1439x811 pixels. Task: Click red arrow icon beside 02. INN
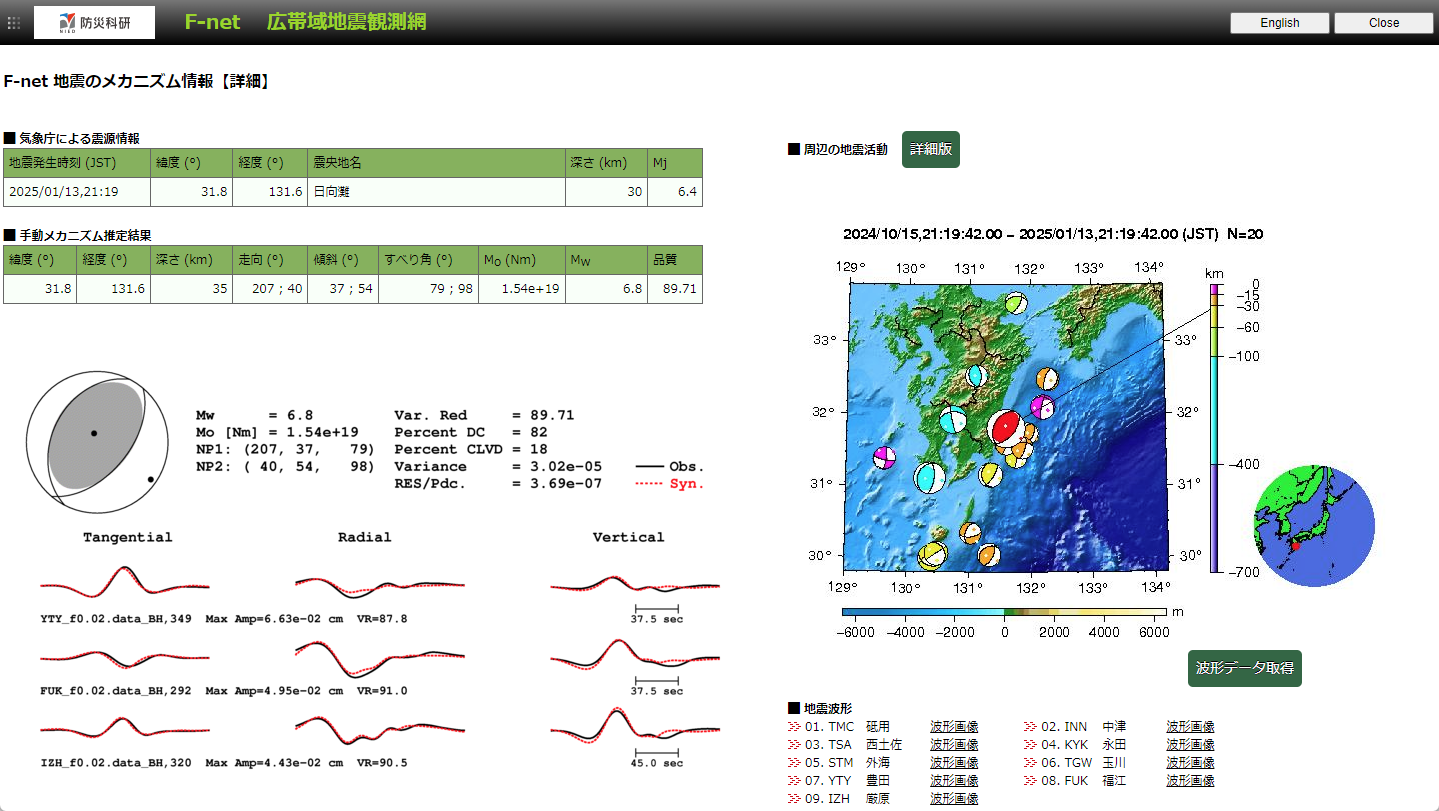point(1031,727)
